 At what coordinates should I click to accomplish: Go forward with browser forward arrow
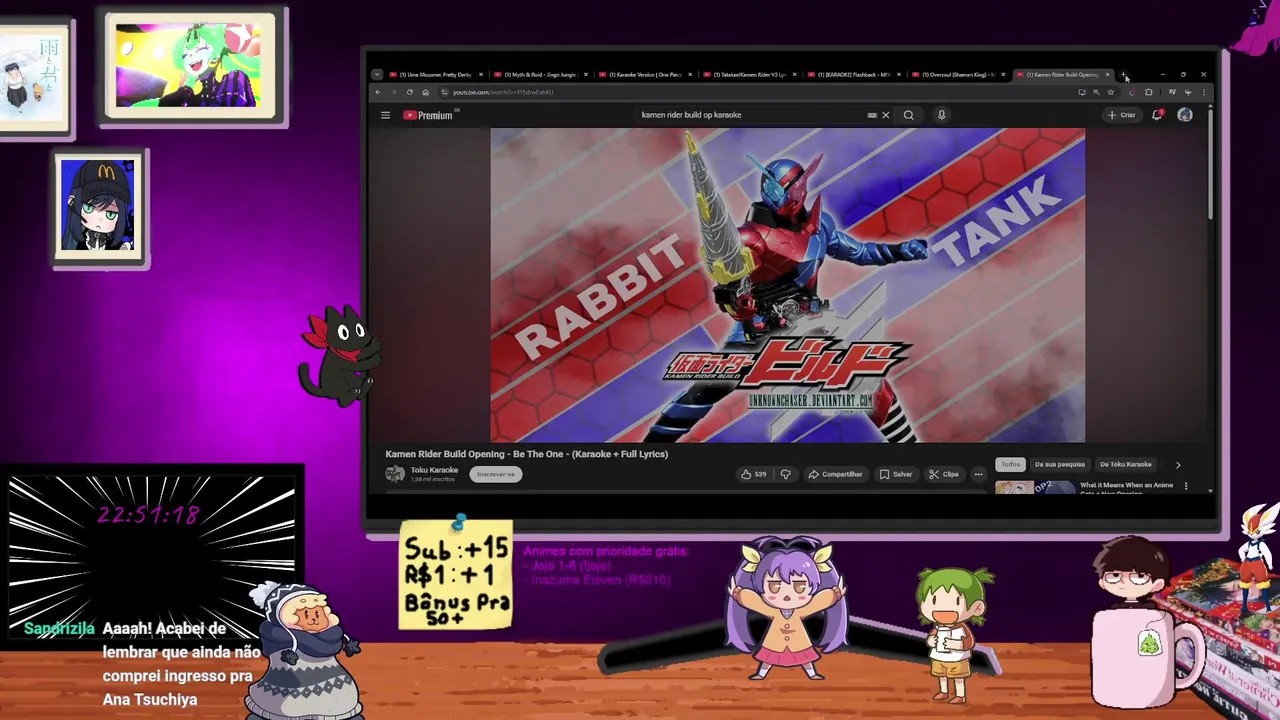click(394, 92)
